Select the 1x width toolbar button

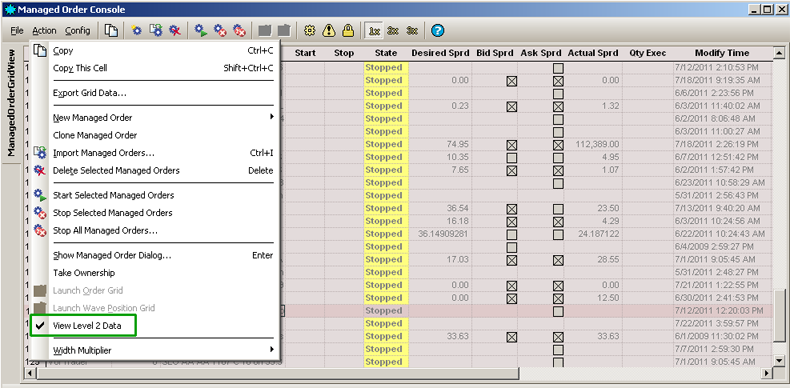coord(374,31)
